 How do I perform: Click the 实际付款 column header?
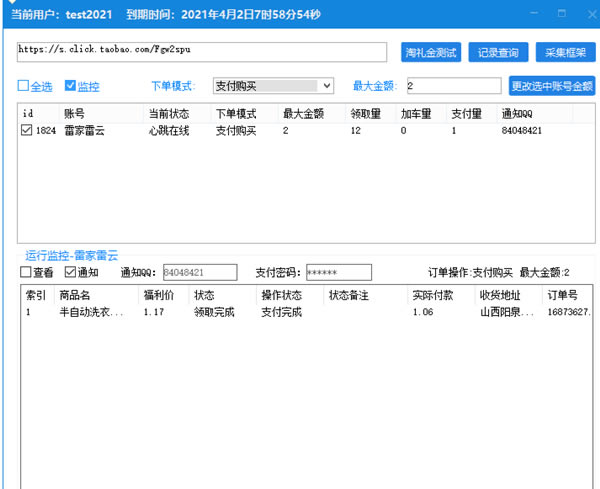tap(432, 295)
